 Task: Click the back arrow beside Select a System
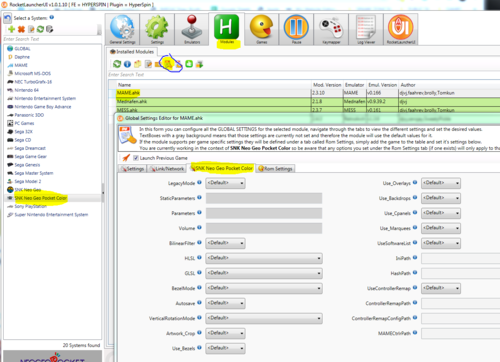tap(7, 18)
